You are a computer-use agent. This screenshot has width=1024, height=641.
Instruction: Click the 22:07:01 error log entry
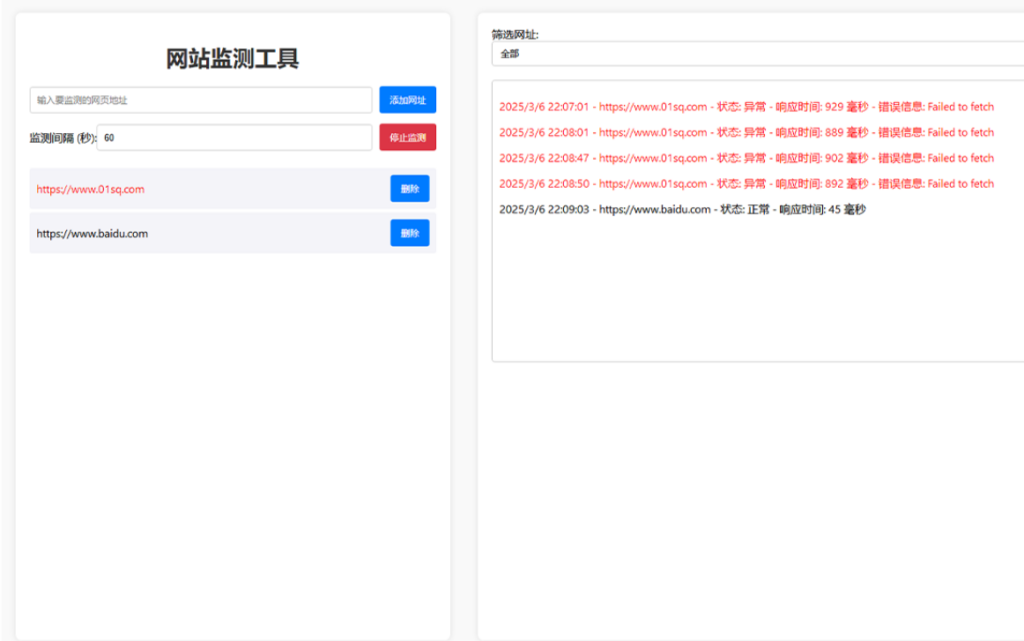click(x=745, y=107)
